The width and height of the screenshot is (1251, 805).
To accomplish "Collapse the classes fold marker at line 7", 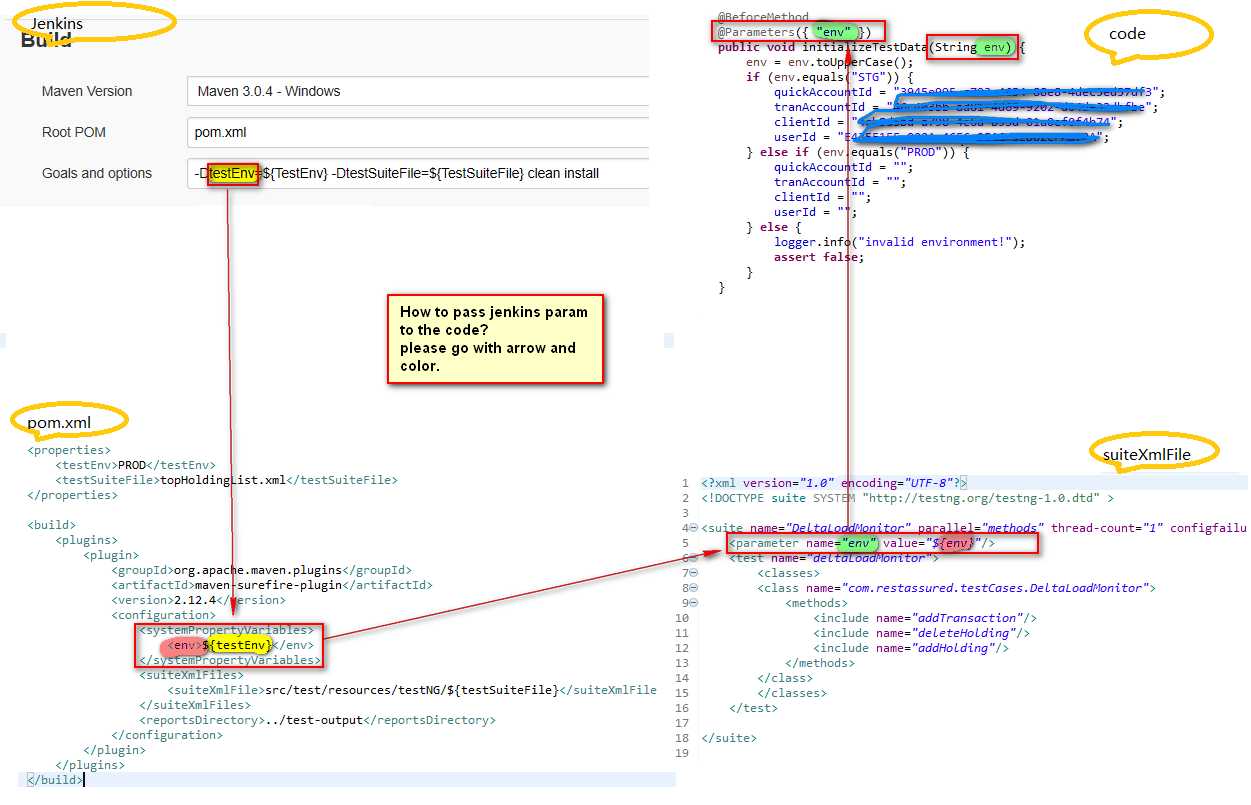I will click(695, 573).
